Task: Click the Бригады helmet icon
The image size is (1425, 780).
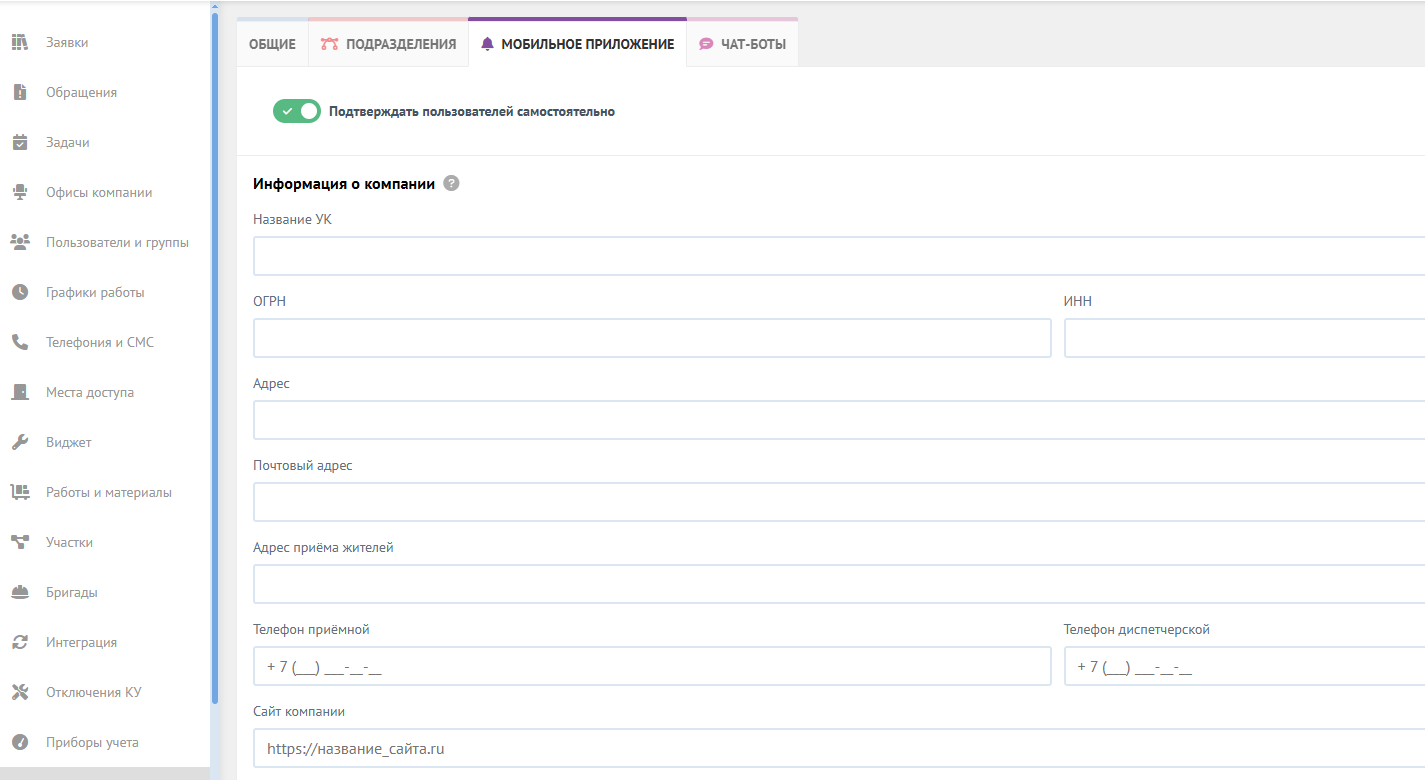Action: coord(19,592)
